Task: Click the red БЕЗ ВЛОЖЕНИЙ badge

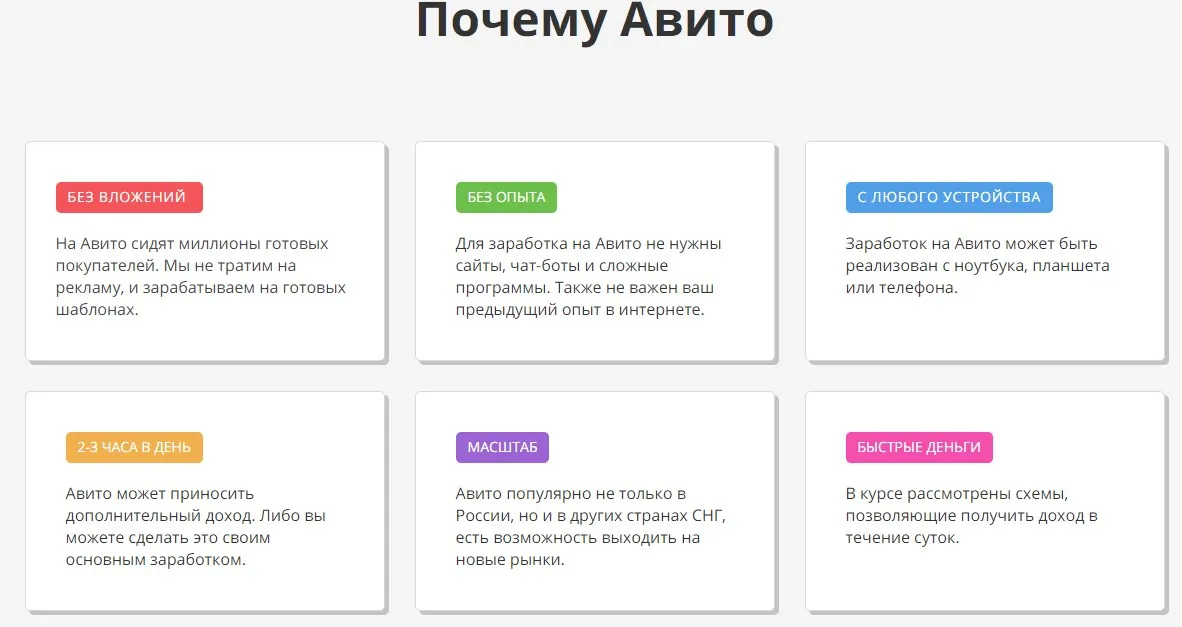Action: pyautogui.click(x=129, y=197)
